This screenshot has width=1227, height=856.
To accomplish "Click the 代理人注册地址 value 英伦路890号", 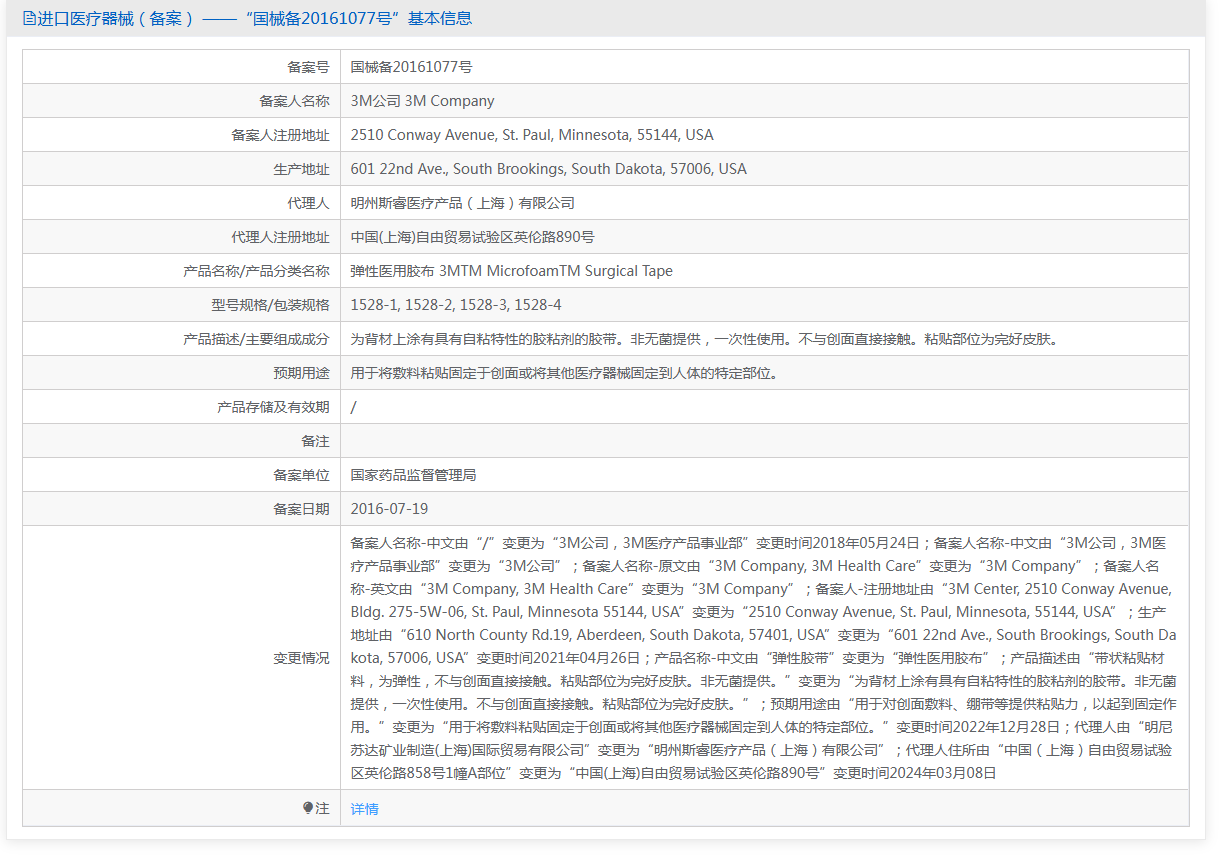I will click(473, 237).
